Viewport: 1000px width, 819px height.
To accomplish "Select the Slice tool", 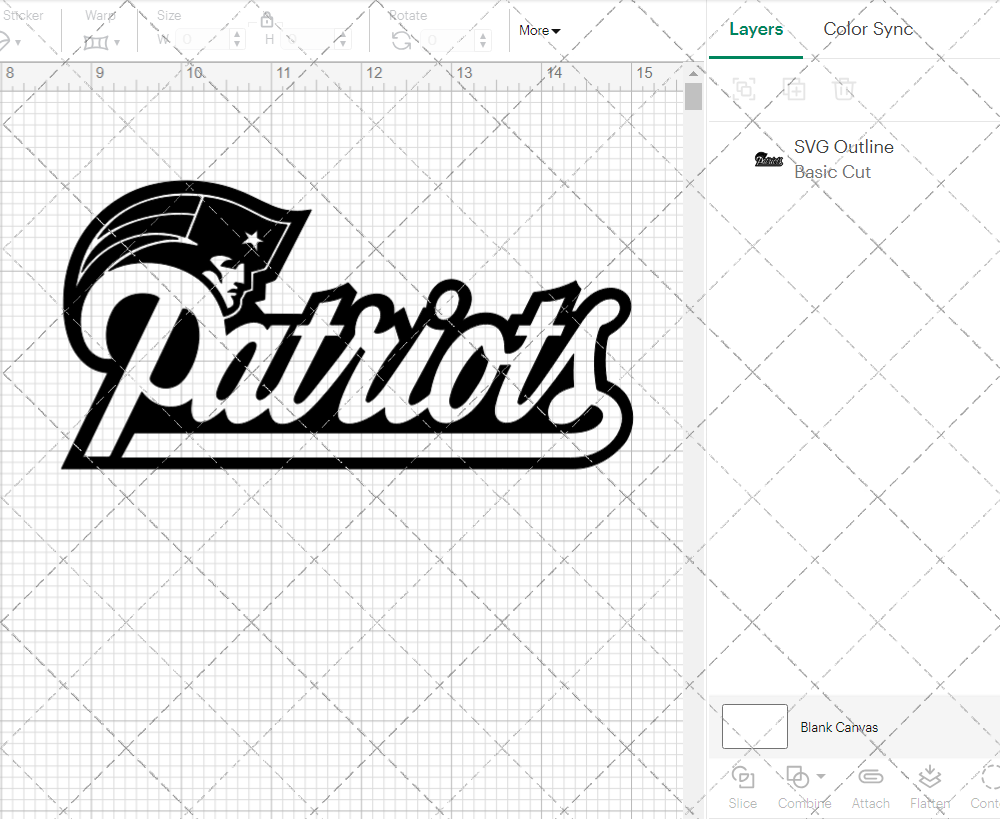I will pos(742,777).
